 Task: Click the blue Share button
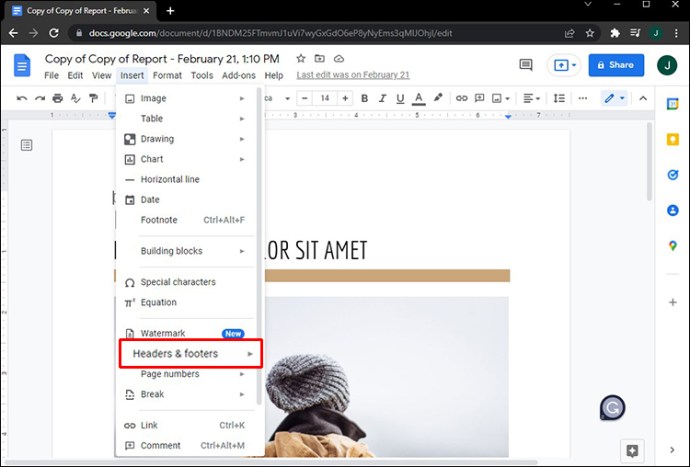tap(616, 65)
